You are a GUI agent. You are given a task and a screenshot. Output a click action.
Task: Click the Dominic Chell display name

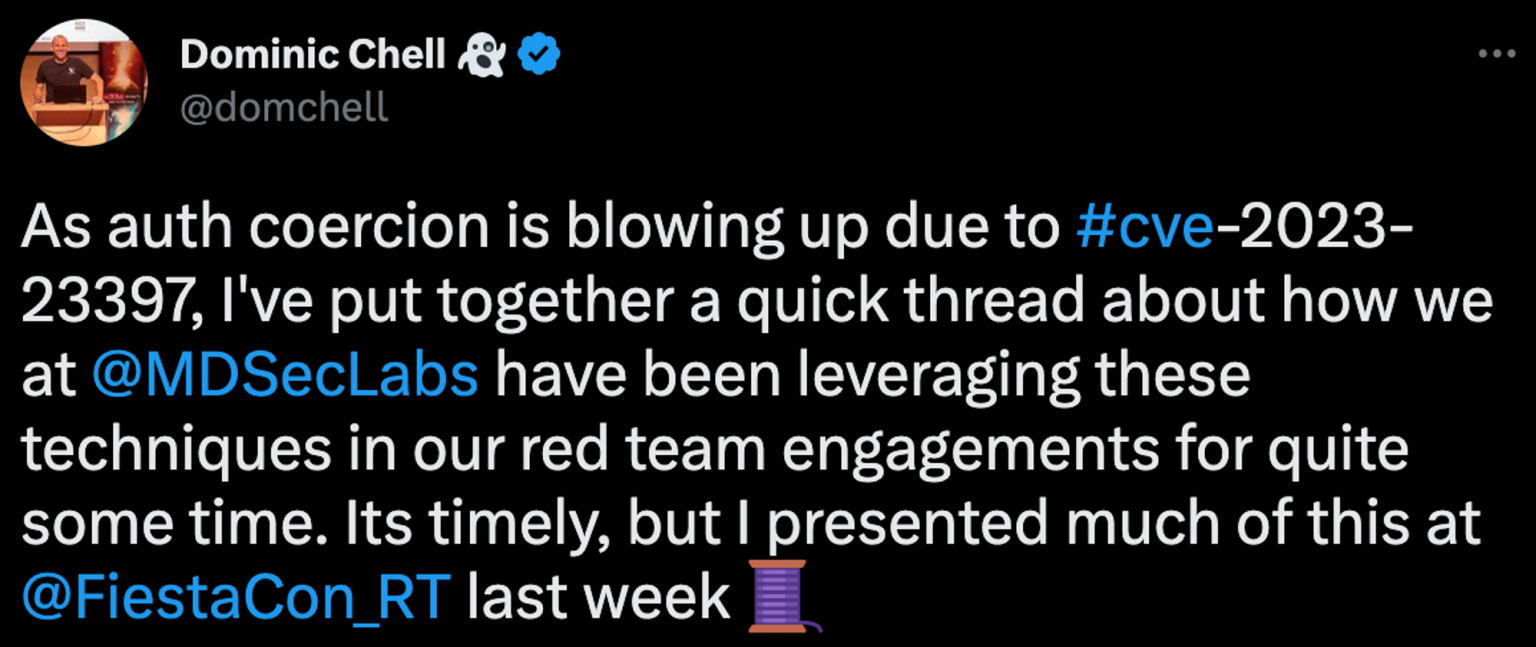pyautogui.click(x=312, y=56)
